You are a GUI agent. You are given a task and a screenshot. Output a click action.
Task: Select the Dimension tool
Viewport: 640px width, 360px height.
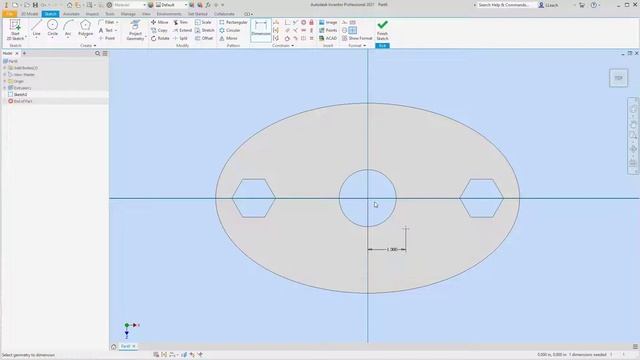261,29
